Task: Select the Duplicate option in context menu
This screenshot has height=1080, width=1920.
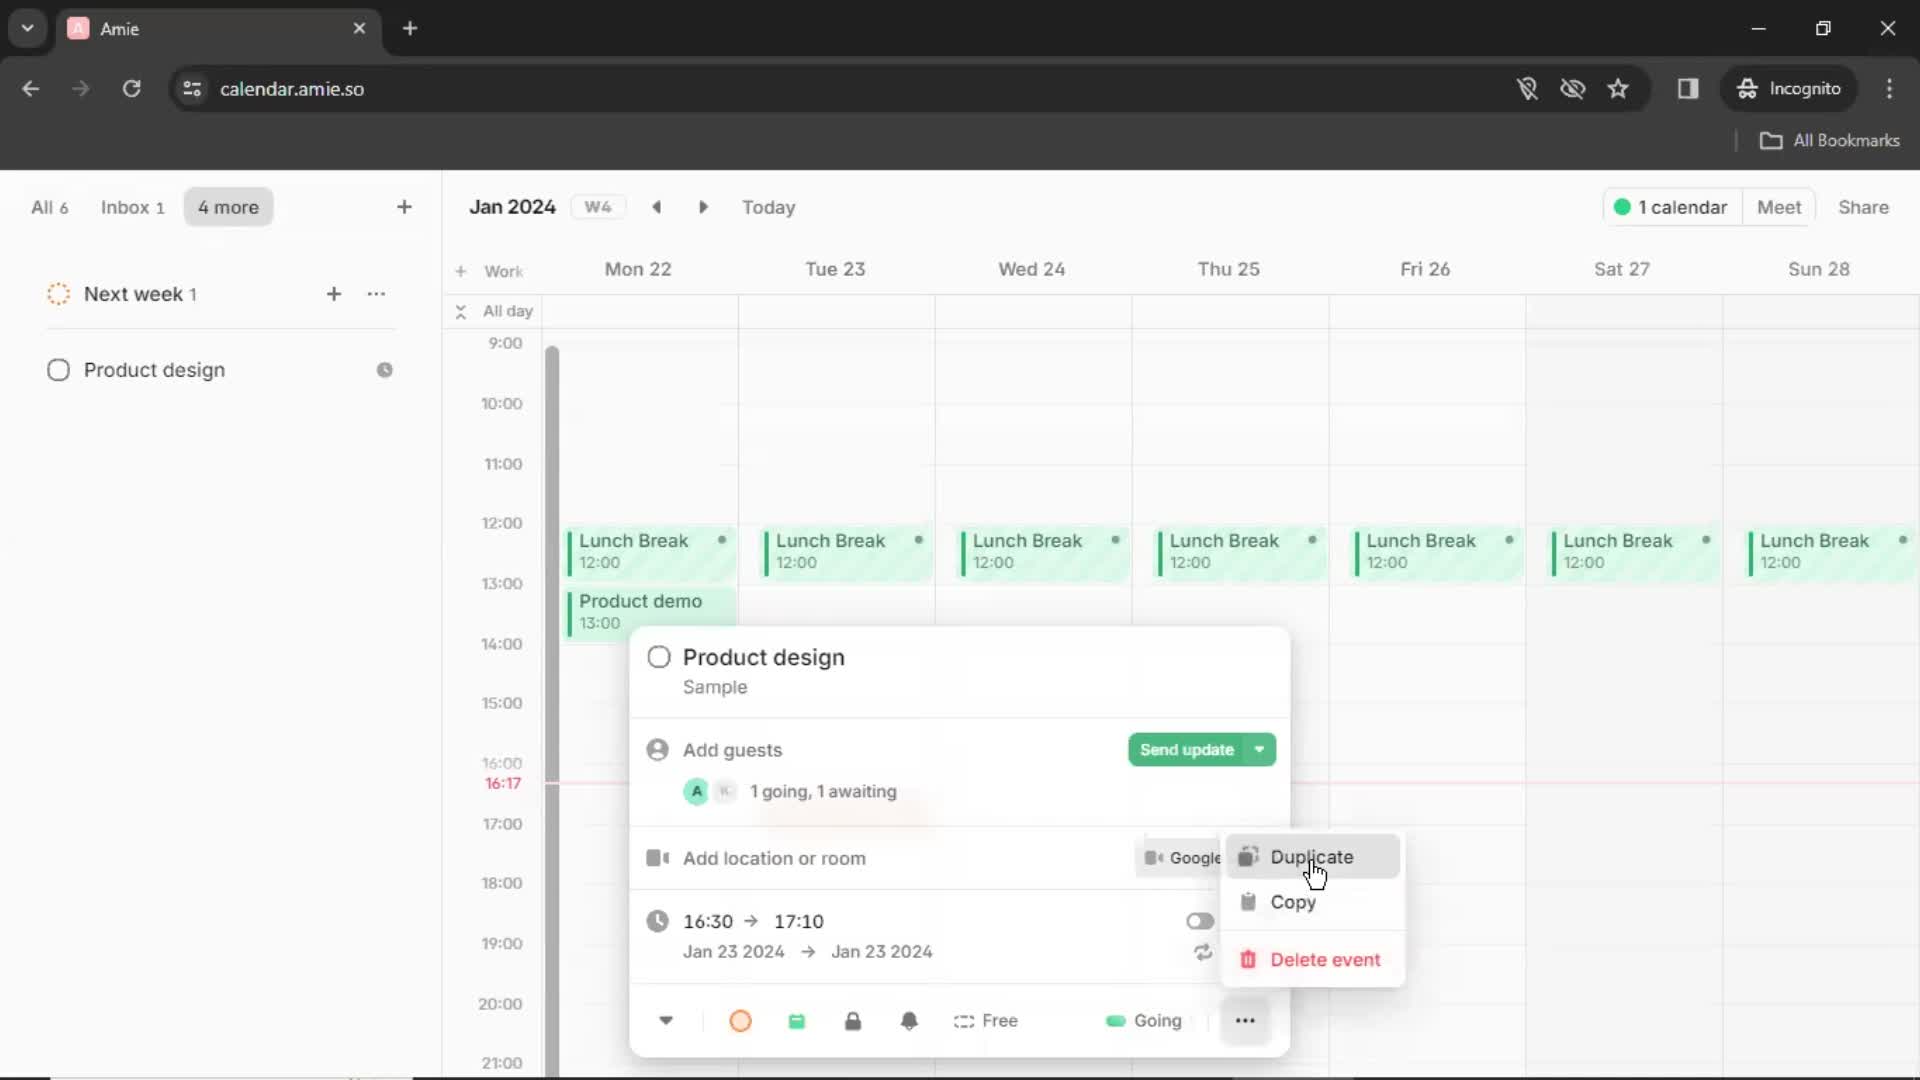Action: click(1311, 856)
